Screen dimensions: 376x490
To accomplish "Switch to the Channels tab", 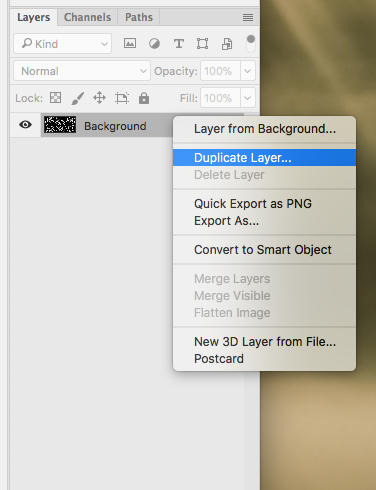I will pos(87,17).
